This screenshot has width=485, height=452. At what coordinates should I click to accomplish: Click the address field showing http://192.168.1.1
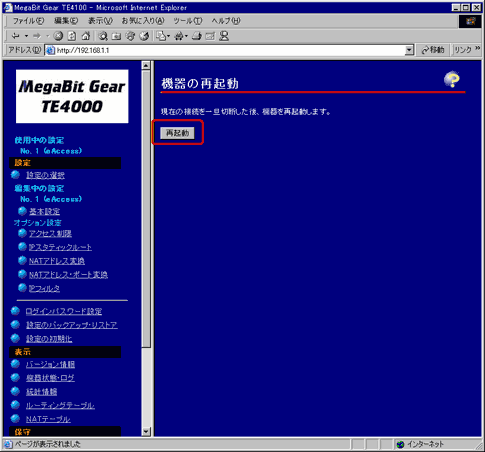point(230,50)
